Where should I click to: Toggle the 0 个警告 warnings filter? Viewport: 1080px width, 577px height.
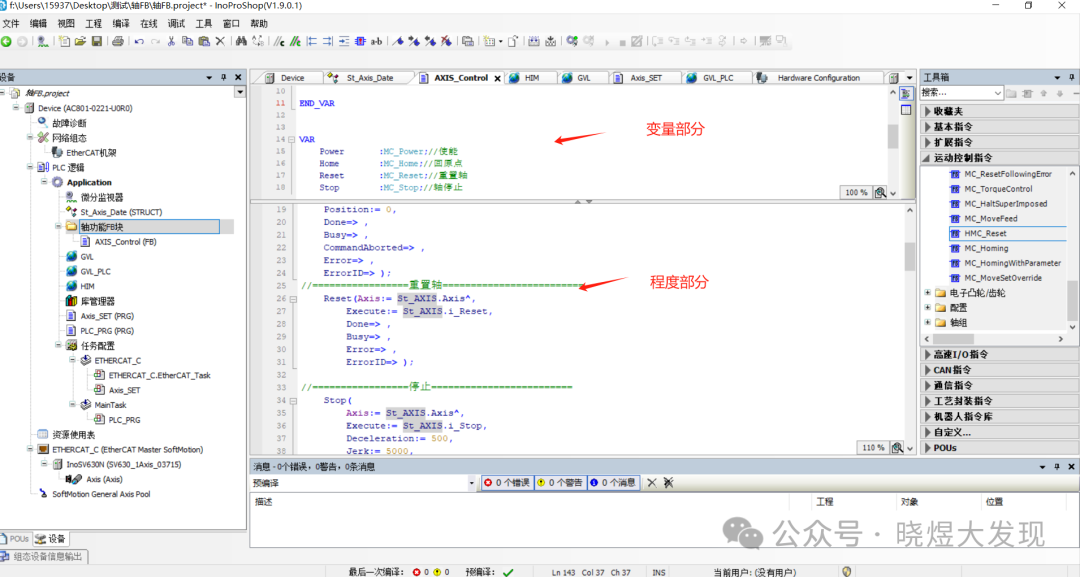561,482
